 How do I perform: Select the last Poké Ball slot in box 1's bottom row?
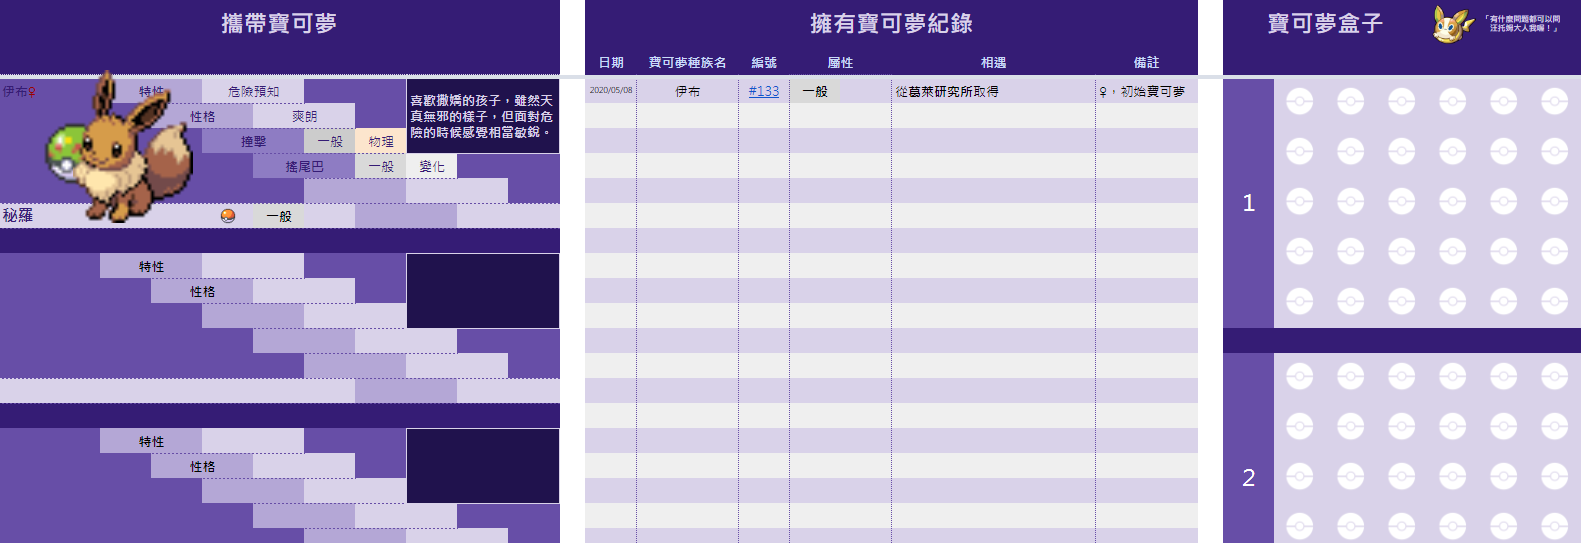(1554, 301)
